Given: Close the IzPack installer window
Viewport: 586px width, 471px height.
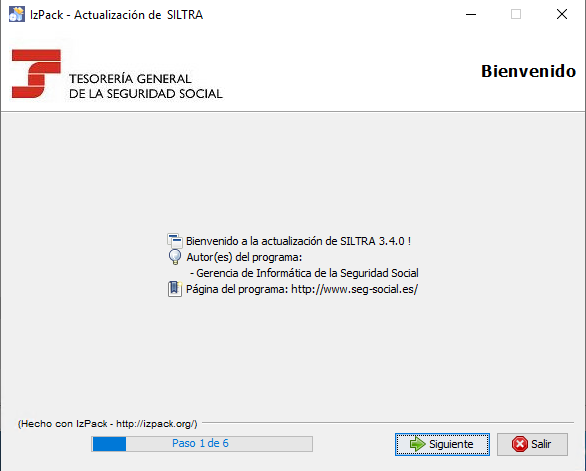Looking at the screenshot, I should pos(562,15).
